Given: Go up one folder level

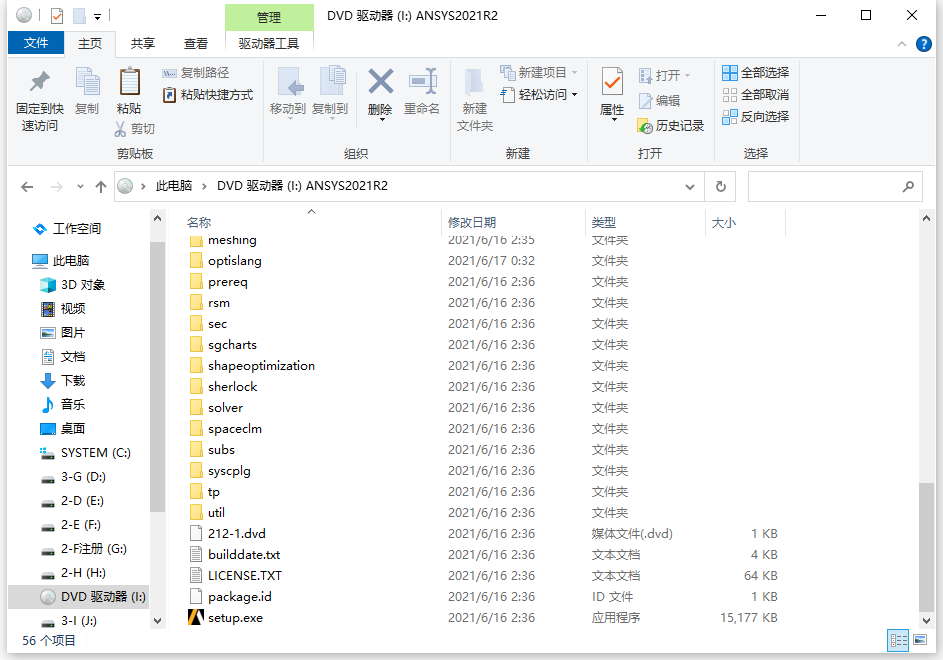Looking at the screenshot, I should point(101,187).
